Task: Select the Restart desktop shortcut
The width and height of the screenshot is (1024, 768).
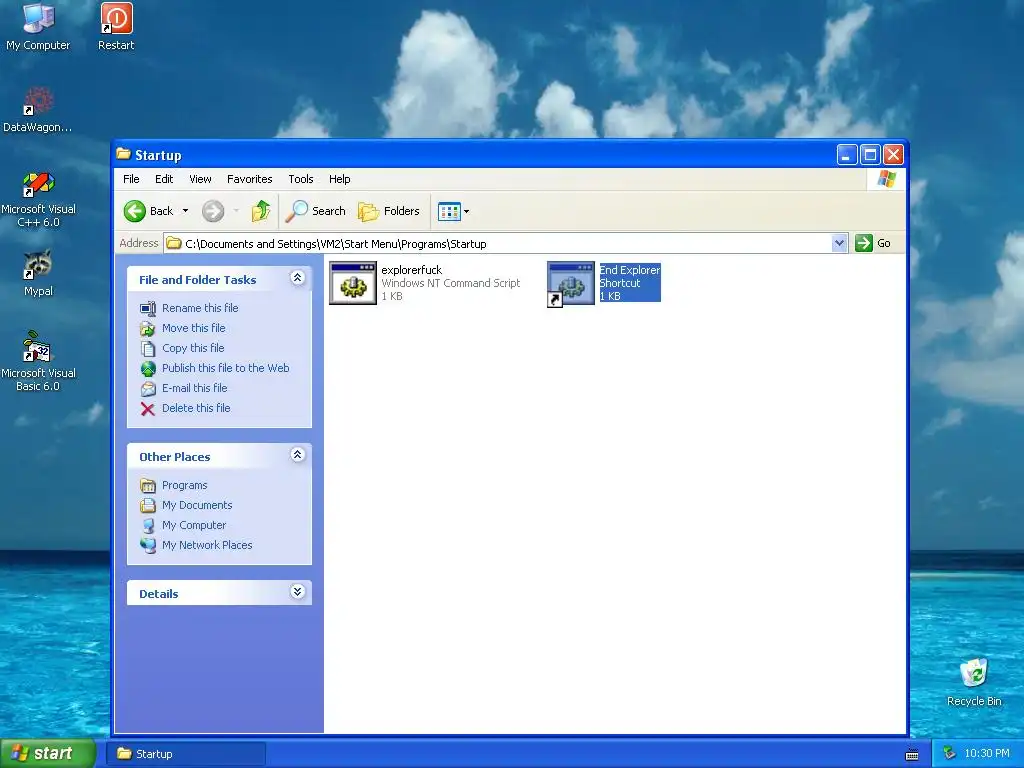Action: click(x=116, y=26)
